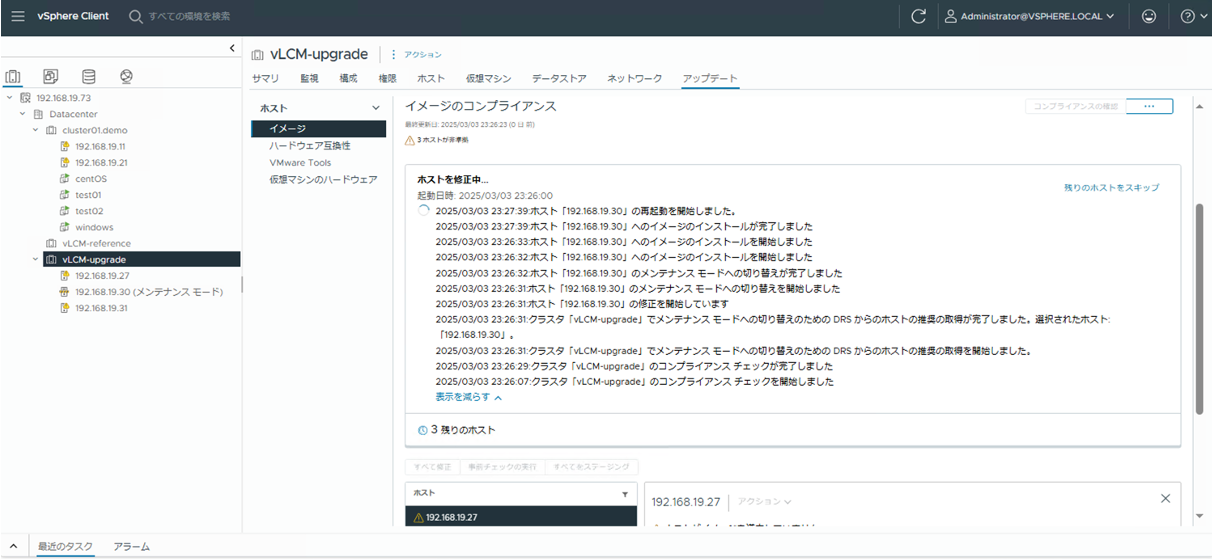This screenshot has width=1212, height=560.
Task: Select Hosts and Clusters inventory icon
Action: [13, 77]
